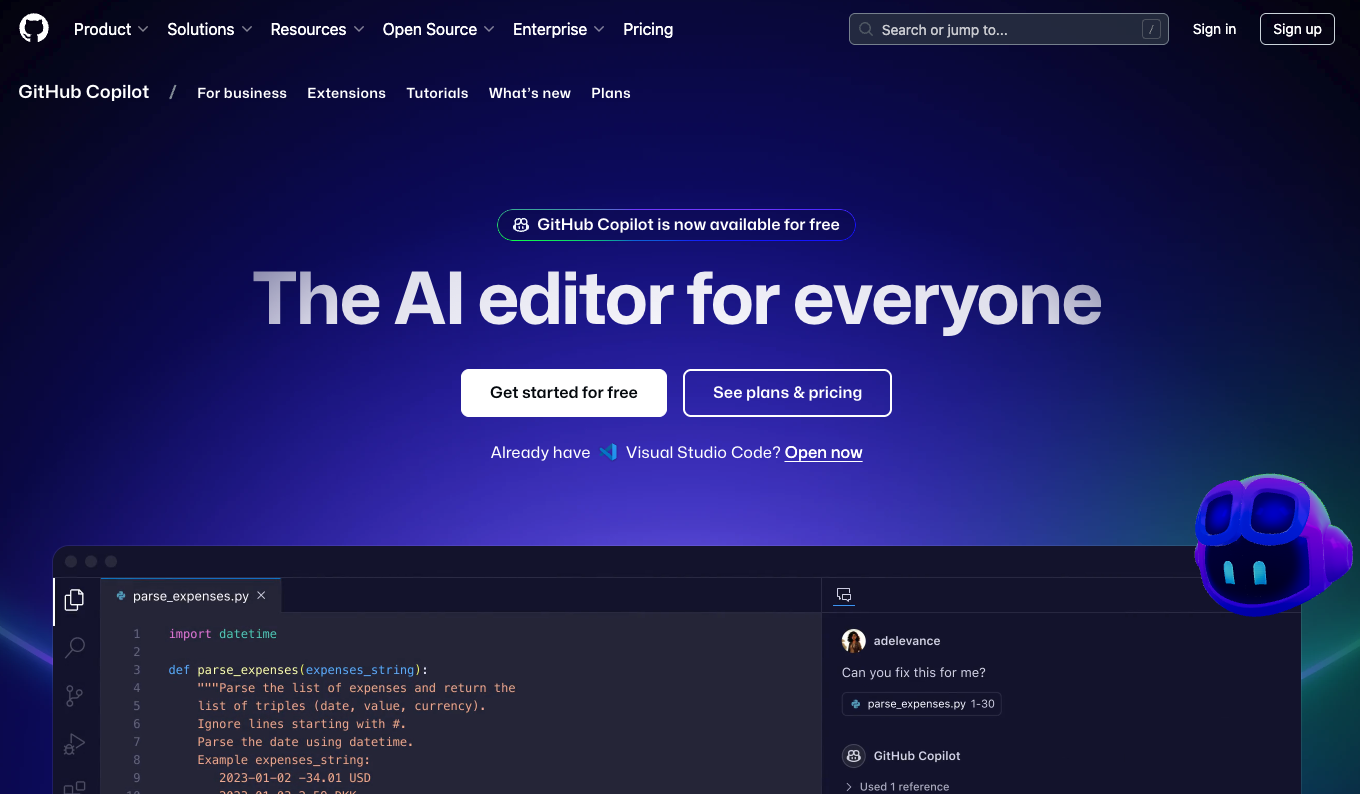Open the Source Control icon in editor sidebar
The width and height of the screenshot is (1360, 794).
point(75,696)
